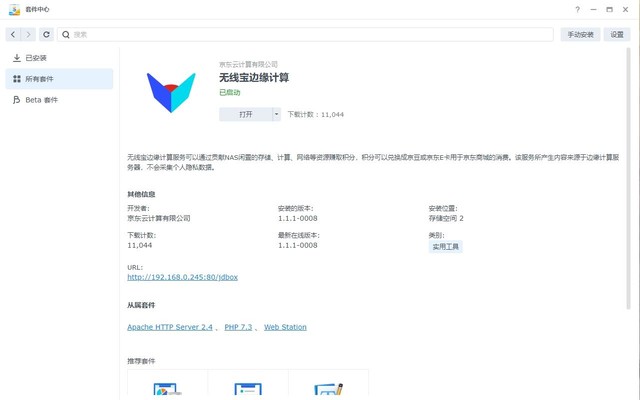Open the http://192.168.0.245:80/jdbox link
This screenshot has width=640, height=400.
point(182,277)
